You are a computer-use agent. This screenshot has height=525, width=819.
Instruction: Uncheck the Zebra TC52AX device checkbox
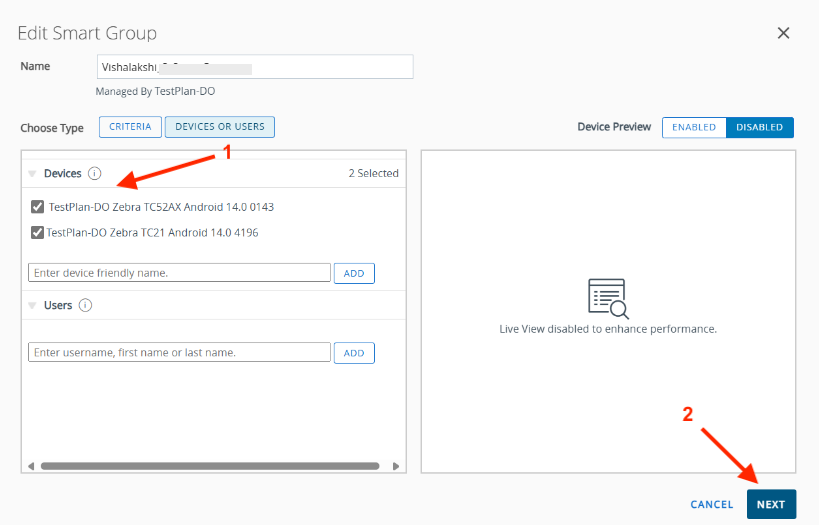(38, 207)
